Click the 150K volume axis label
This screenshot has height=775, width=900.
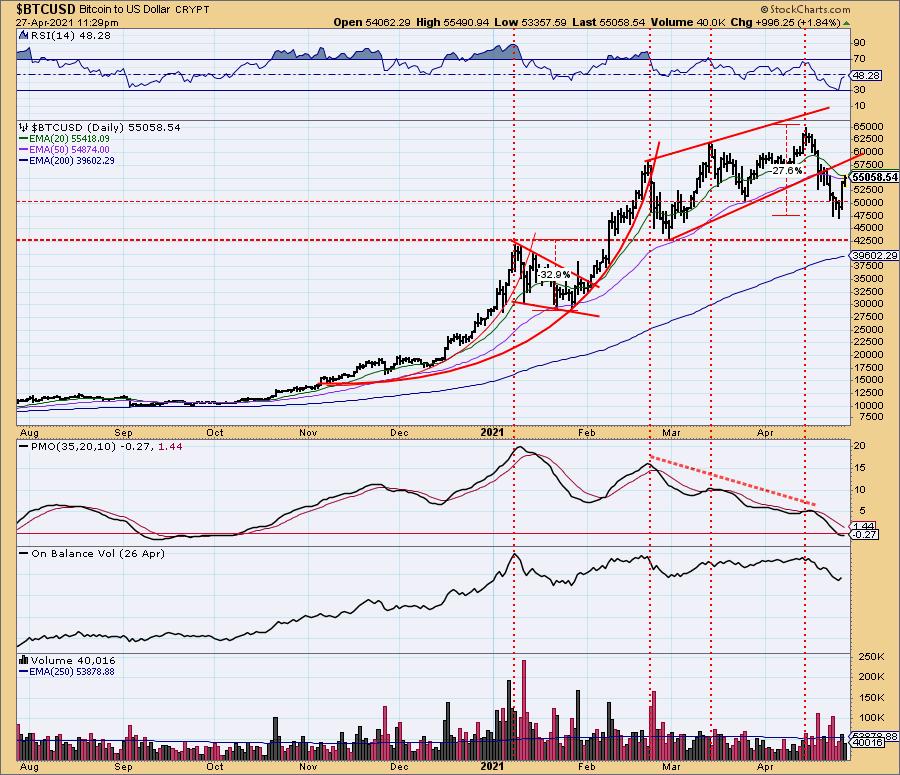pyautogui.click(x=871, y=698)
